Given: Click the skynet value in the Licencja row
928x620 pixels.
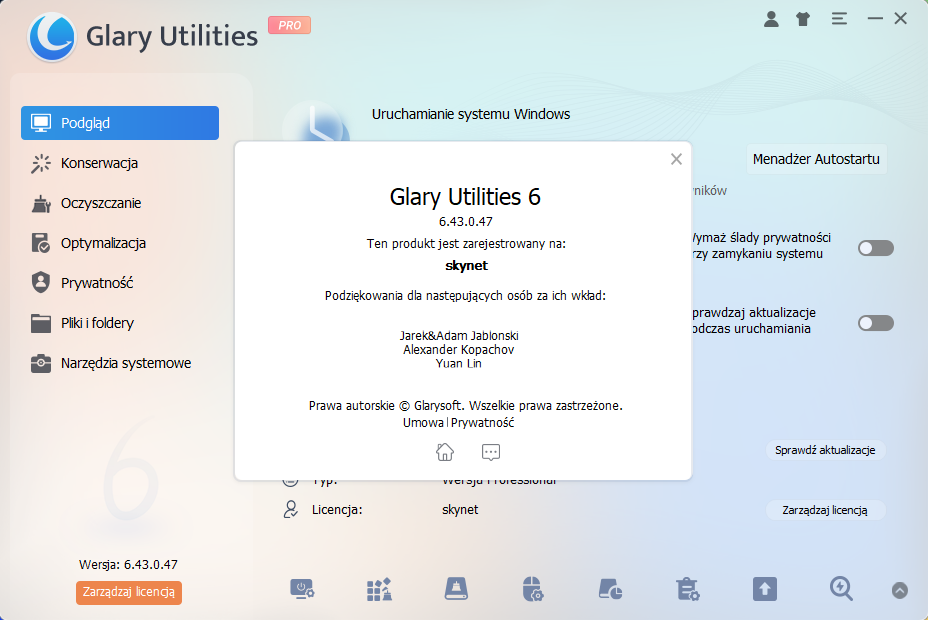Looking at the screenshot, I should [460, 509].
